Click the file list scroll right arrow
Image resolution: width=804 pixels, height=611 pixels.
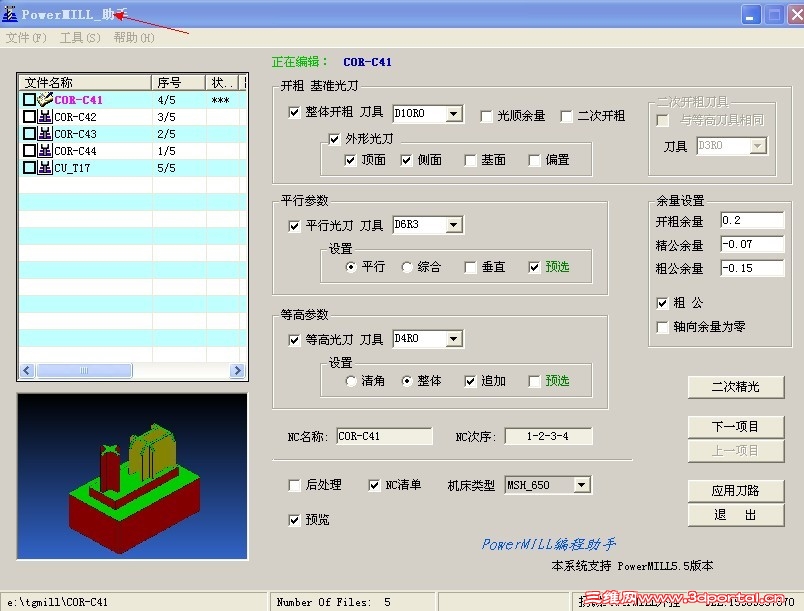[237, 370]
